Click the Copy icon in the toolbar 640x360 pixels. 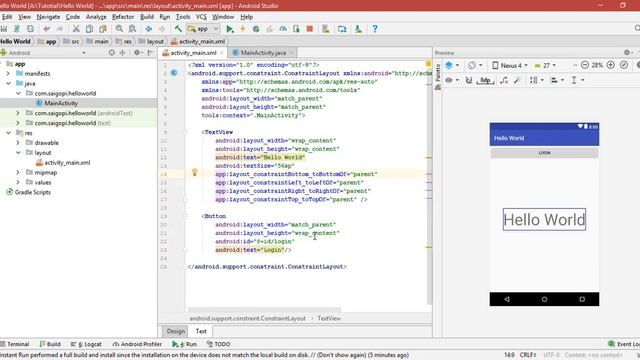[x=89, y=29]
